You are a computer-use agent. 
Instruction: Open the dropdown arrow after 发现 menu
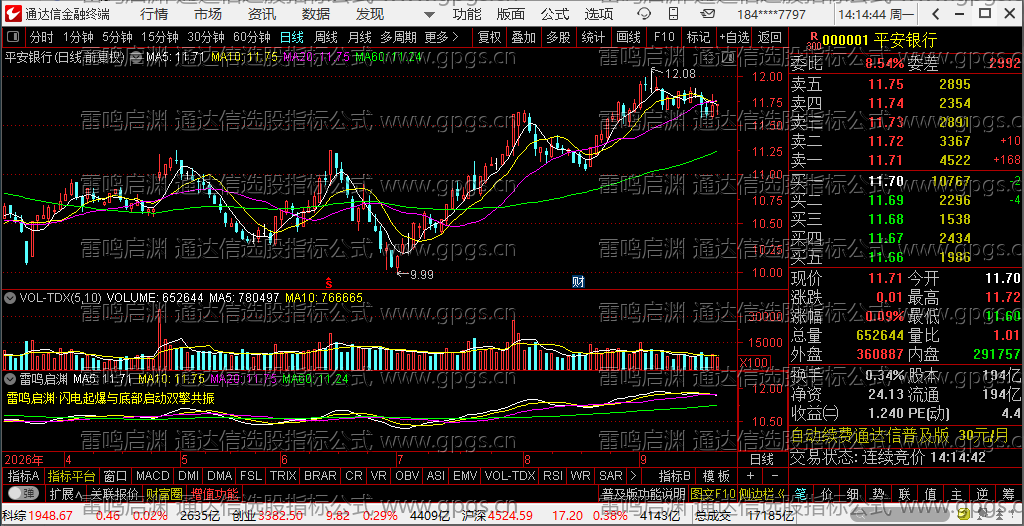pyautogui.click(x=428, y=14)
